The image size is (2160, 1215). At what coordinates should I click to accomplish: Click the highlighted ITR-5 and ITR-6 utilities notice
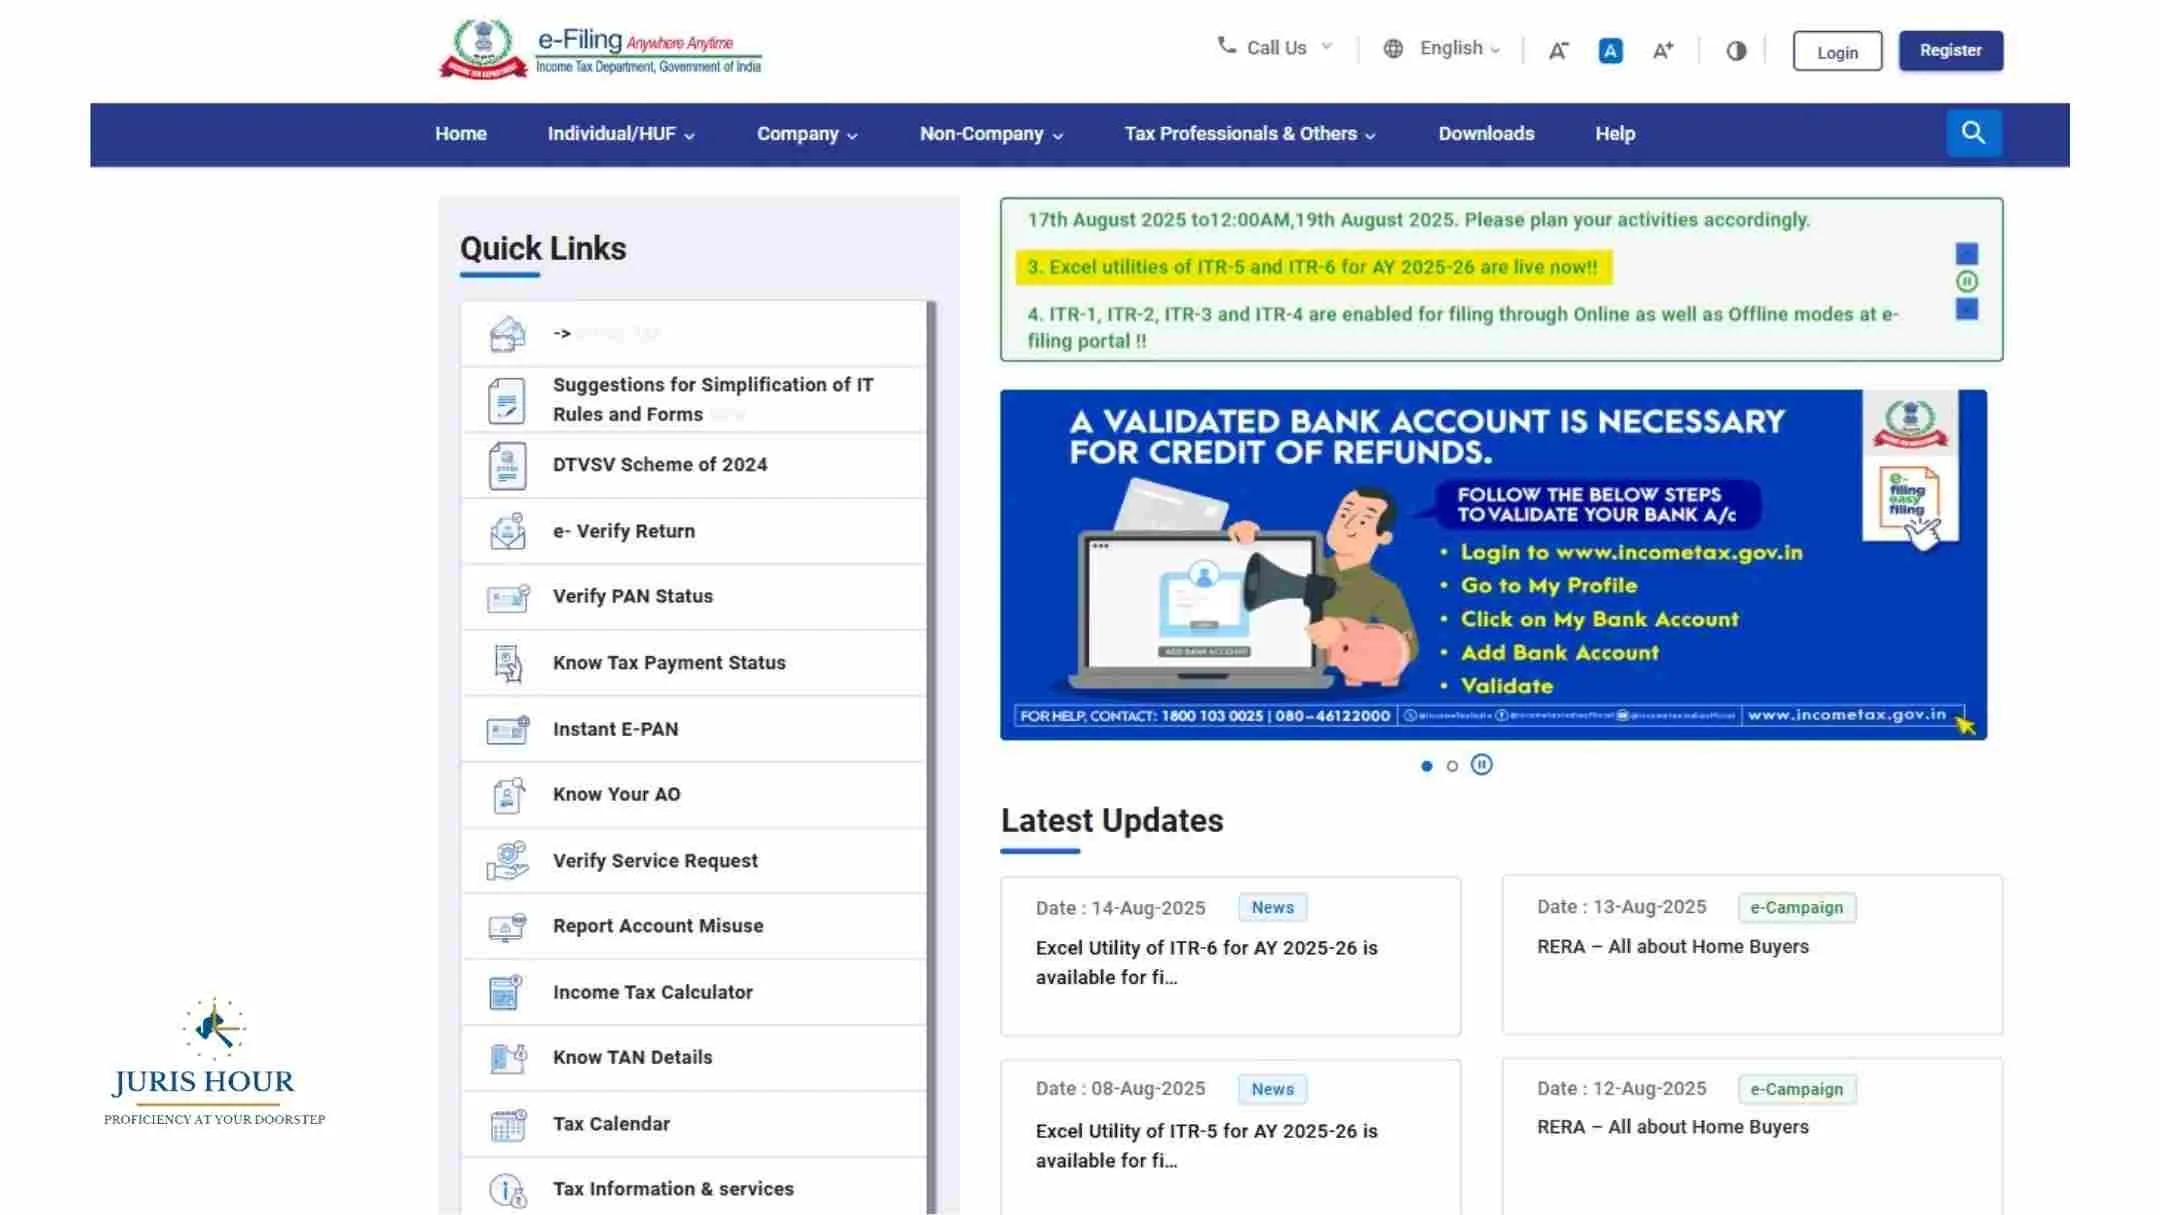coord(1313,267)
